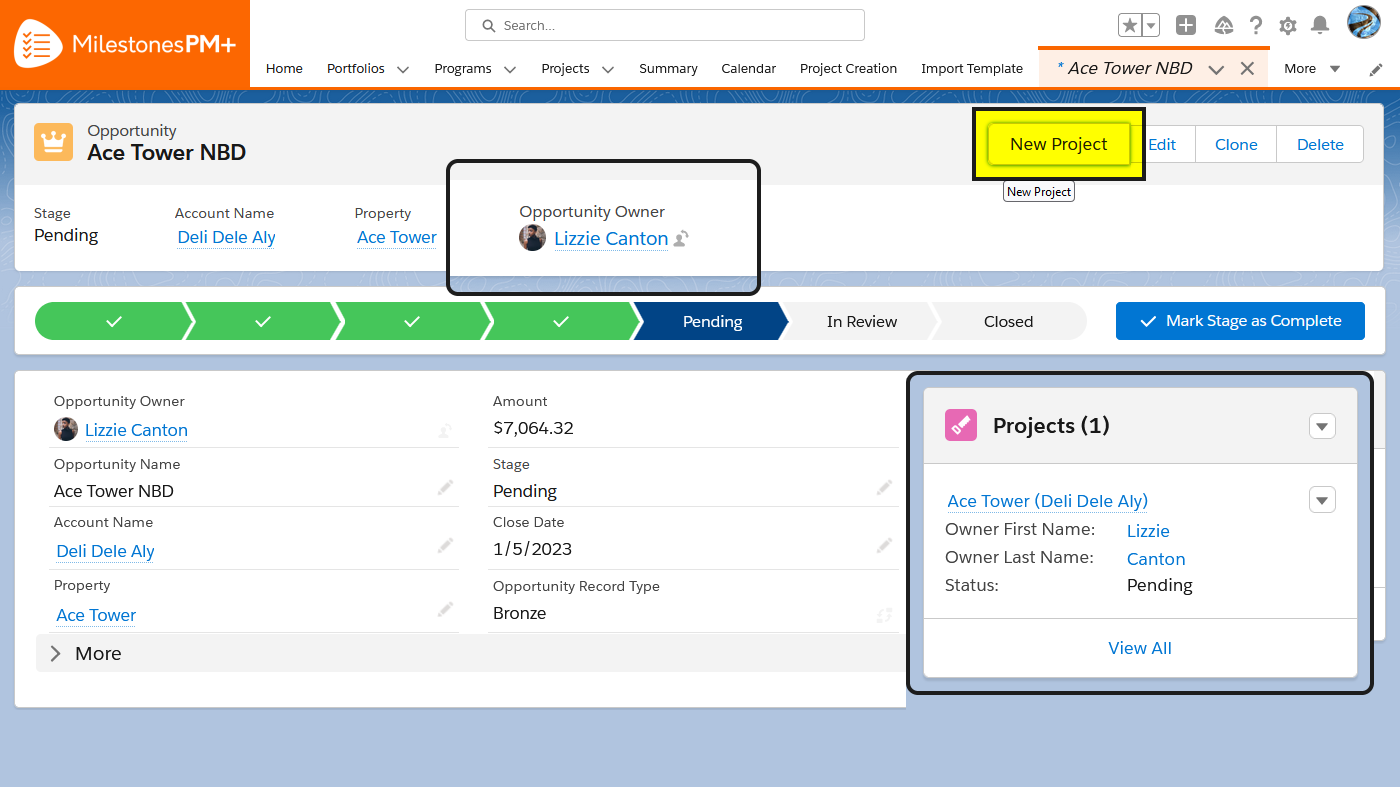Click the first completed stage in path

(x=113, y=321)
